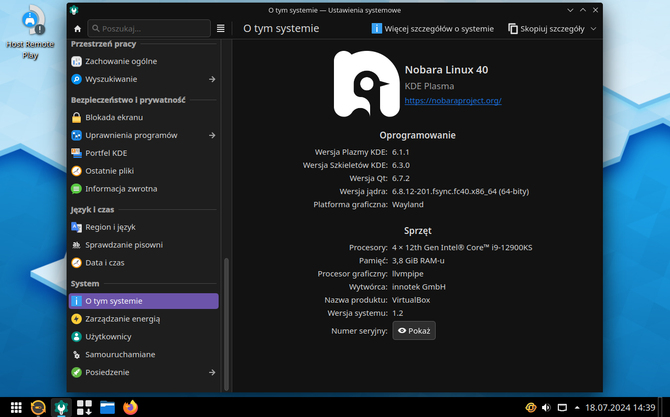Click the Nobara Linux 40 heading
The image size is (670, 417).
pos(446,70)
